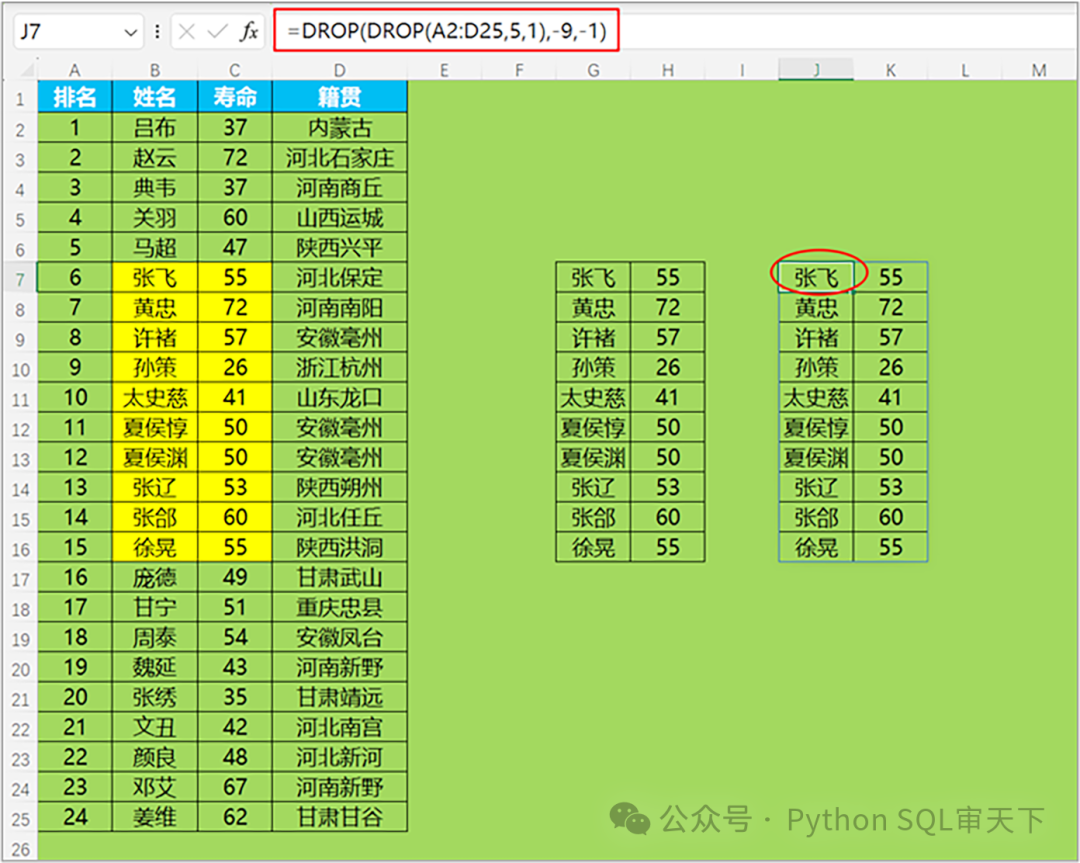1080x863 pixels.
Task: Click the Insert Function fx icon
Action: pos(249,32)
